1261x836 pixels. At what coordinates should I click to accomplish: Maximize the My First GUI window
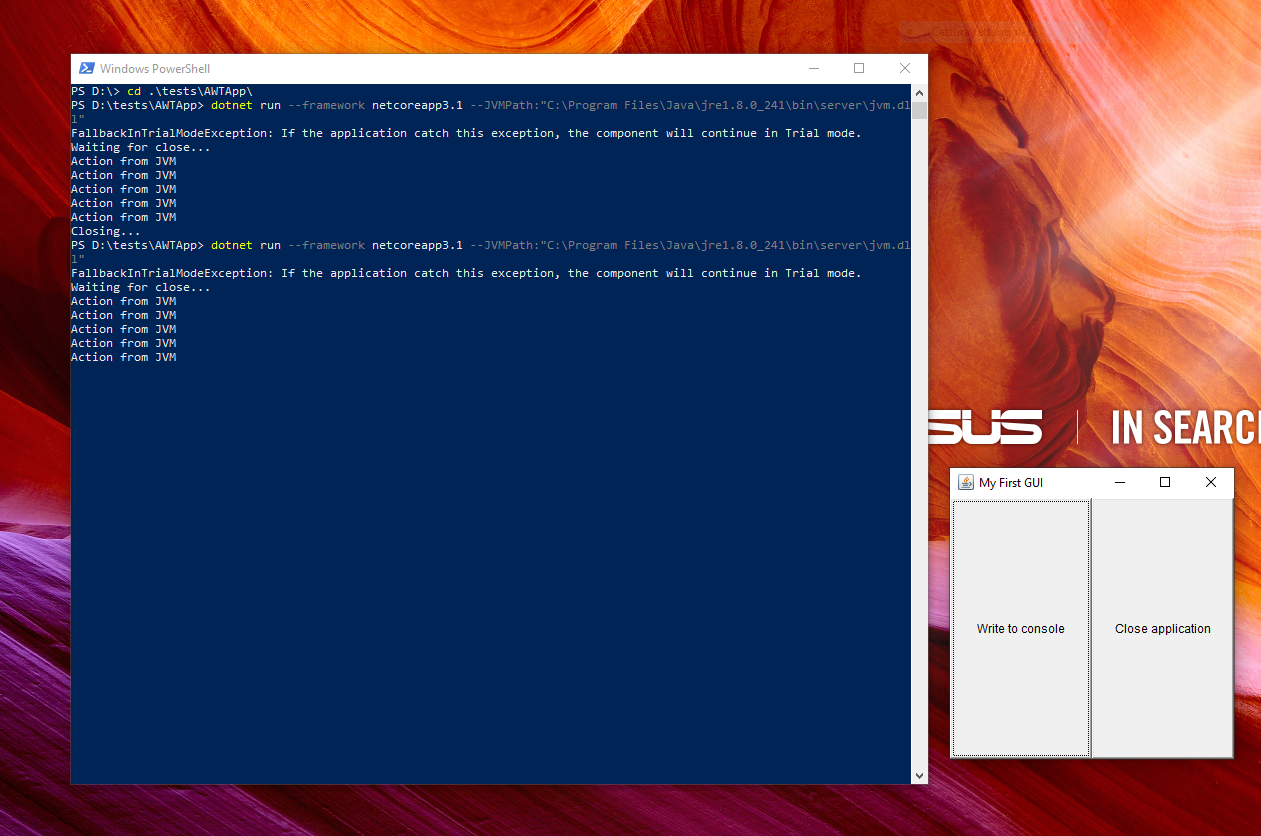point(1164,482)
